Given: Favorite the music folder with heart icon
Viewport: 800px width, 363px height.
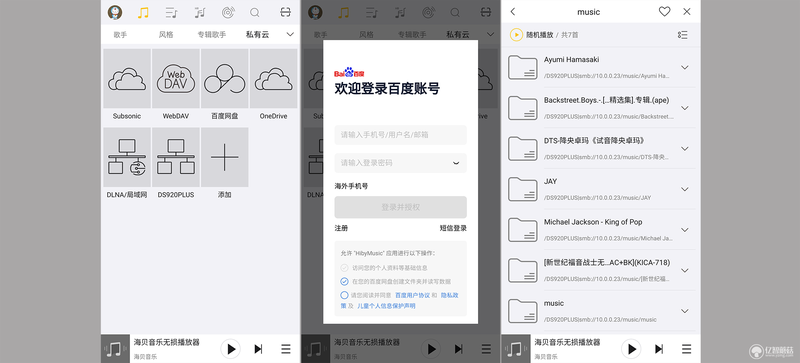Looking at the screenshot, I should 664,12.
